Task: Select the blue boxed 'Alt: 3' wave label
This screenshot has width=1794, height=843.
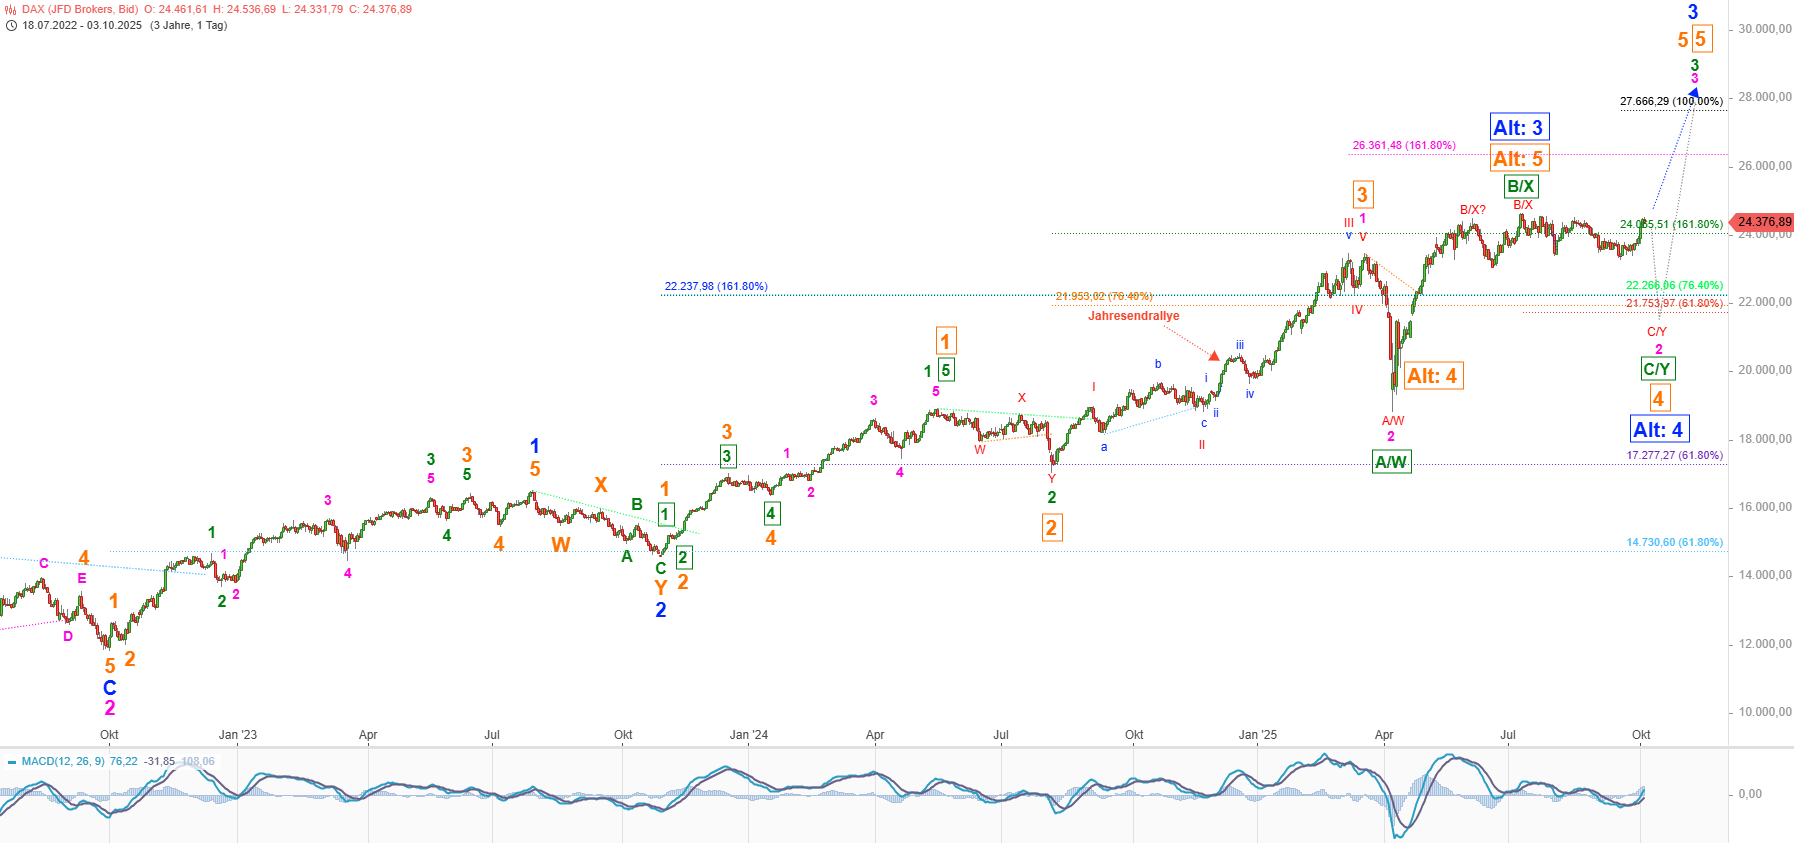Action: 1518,127
